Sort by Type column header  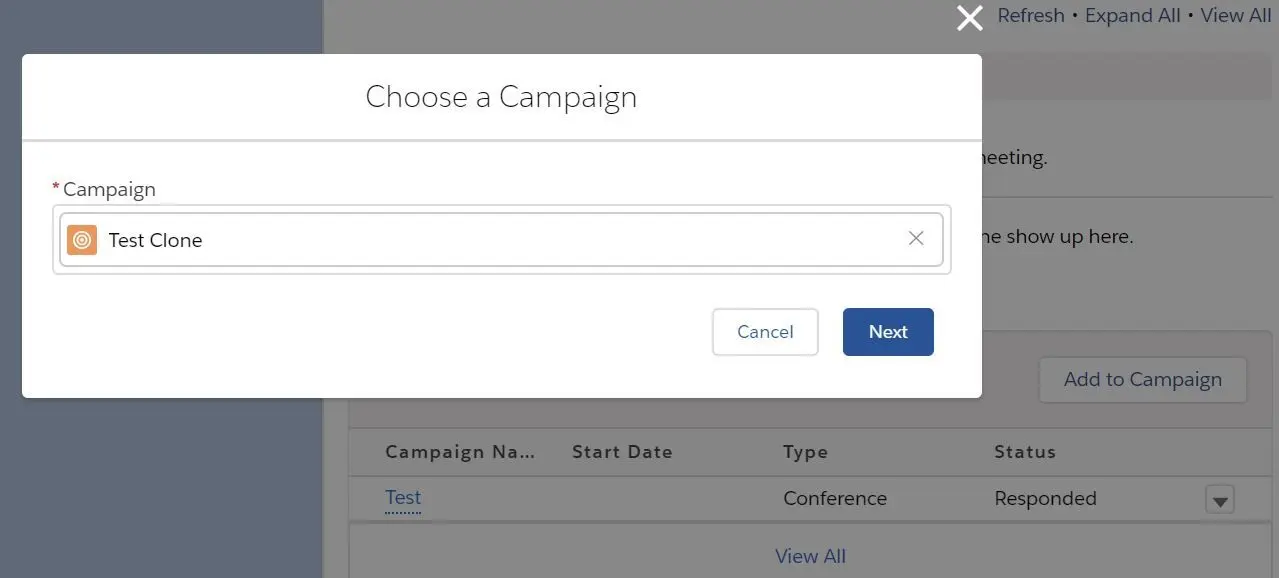[805, 452]
